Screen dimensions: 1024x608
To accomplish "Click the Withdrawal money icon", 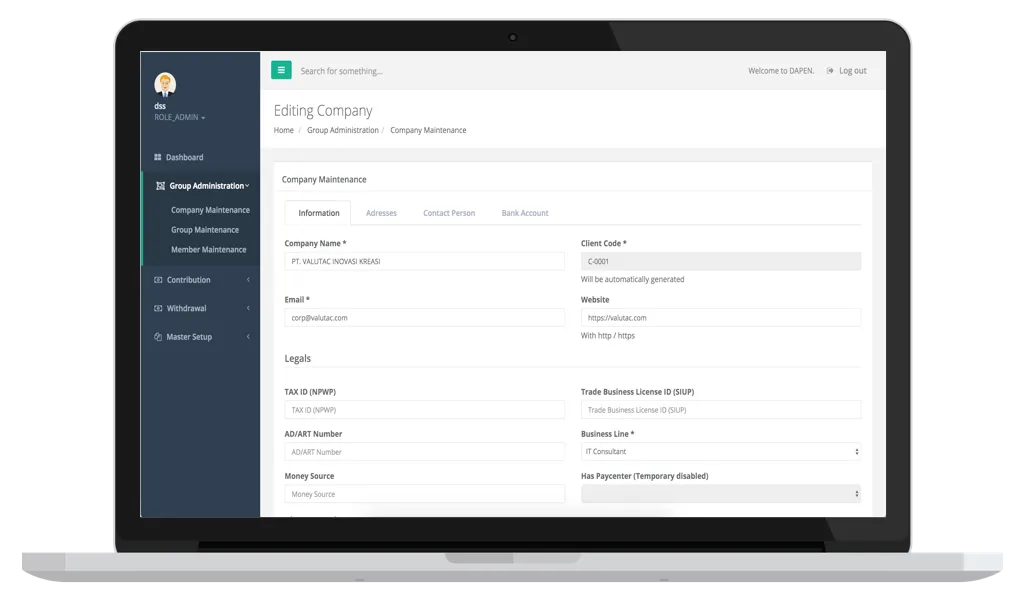I will pyautogui.click(x=158, y=308).
